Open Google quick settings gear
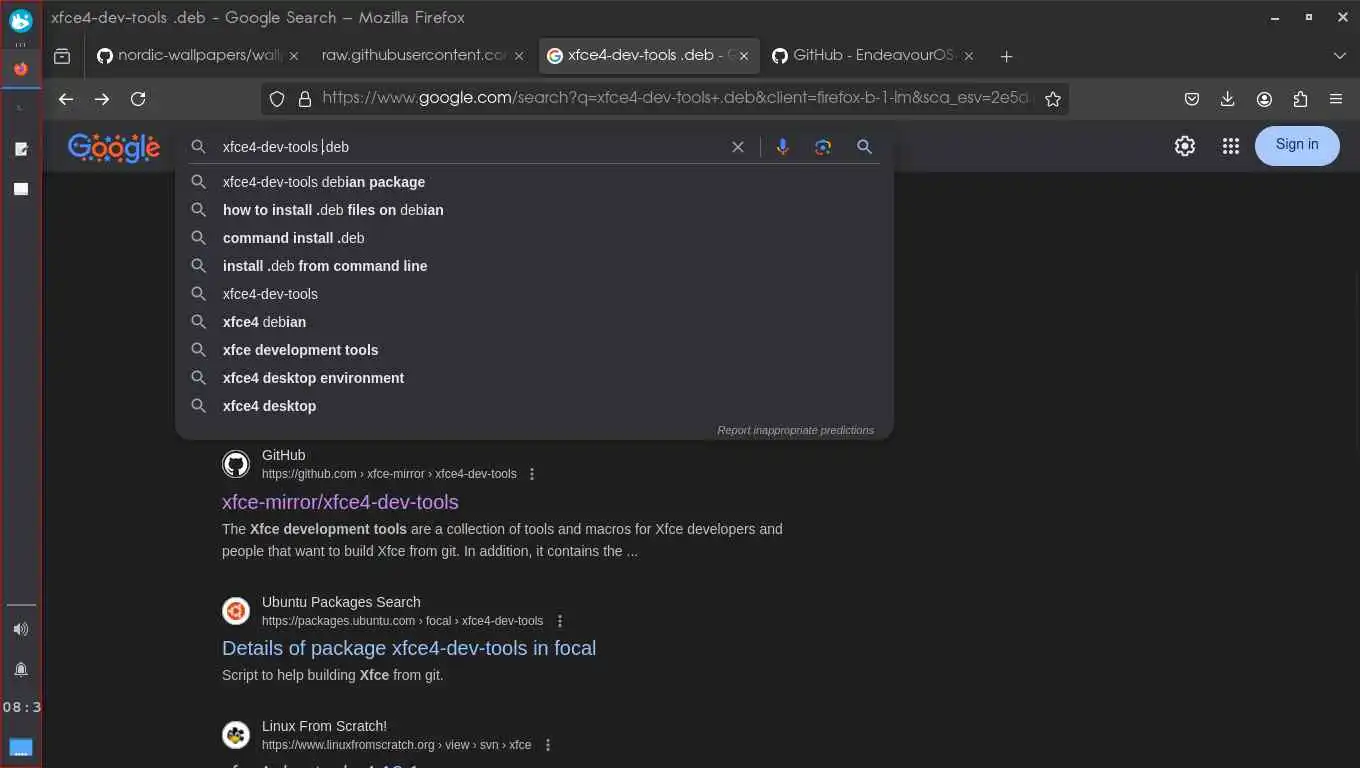Viewport: 1360px width, 768px height. (1185, 146)
